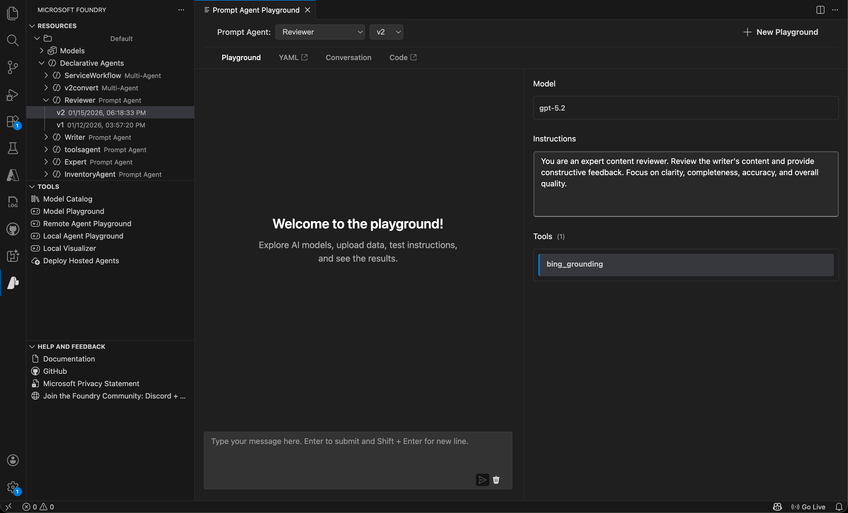Select the v1 Reviewer version
The height and width of the screenshot is (513, 848).
(x=100, y=125)
